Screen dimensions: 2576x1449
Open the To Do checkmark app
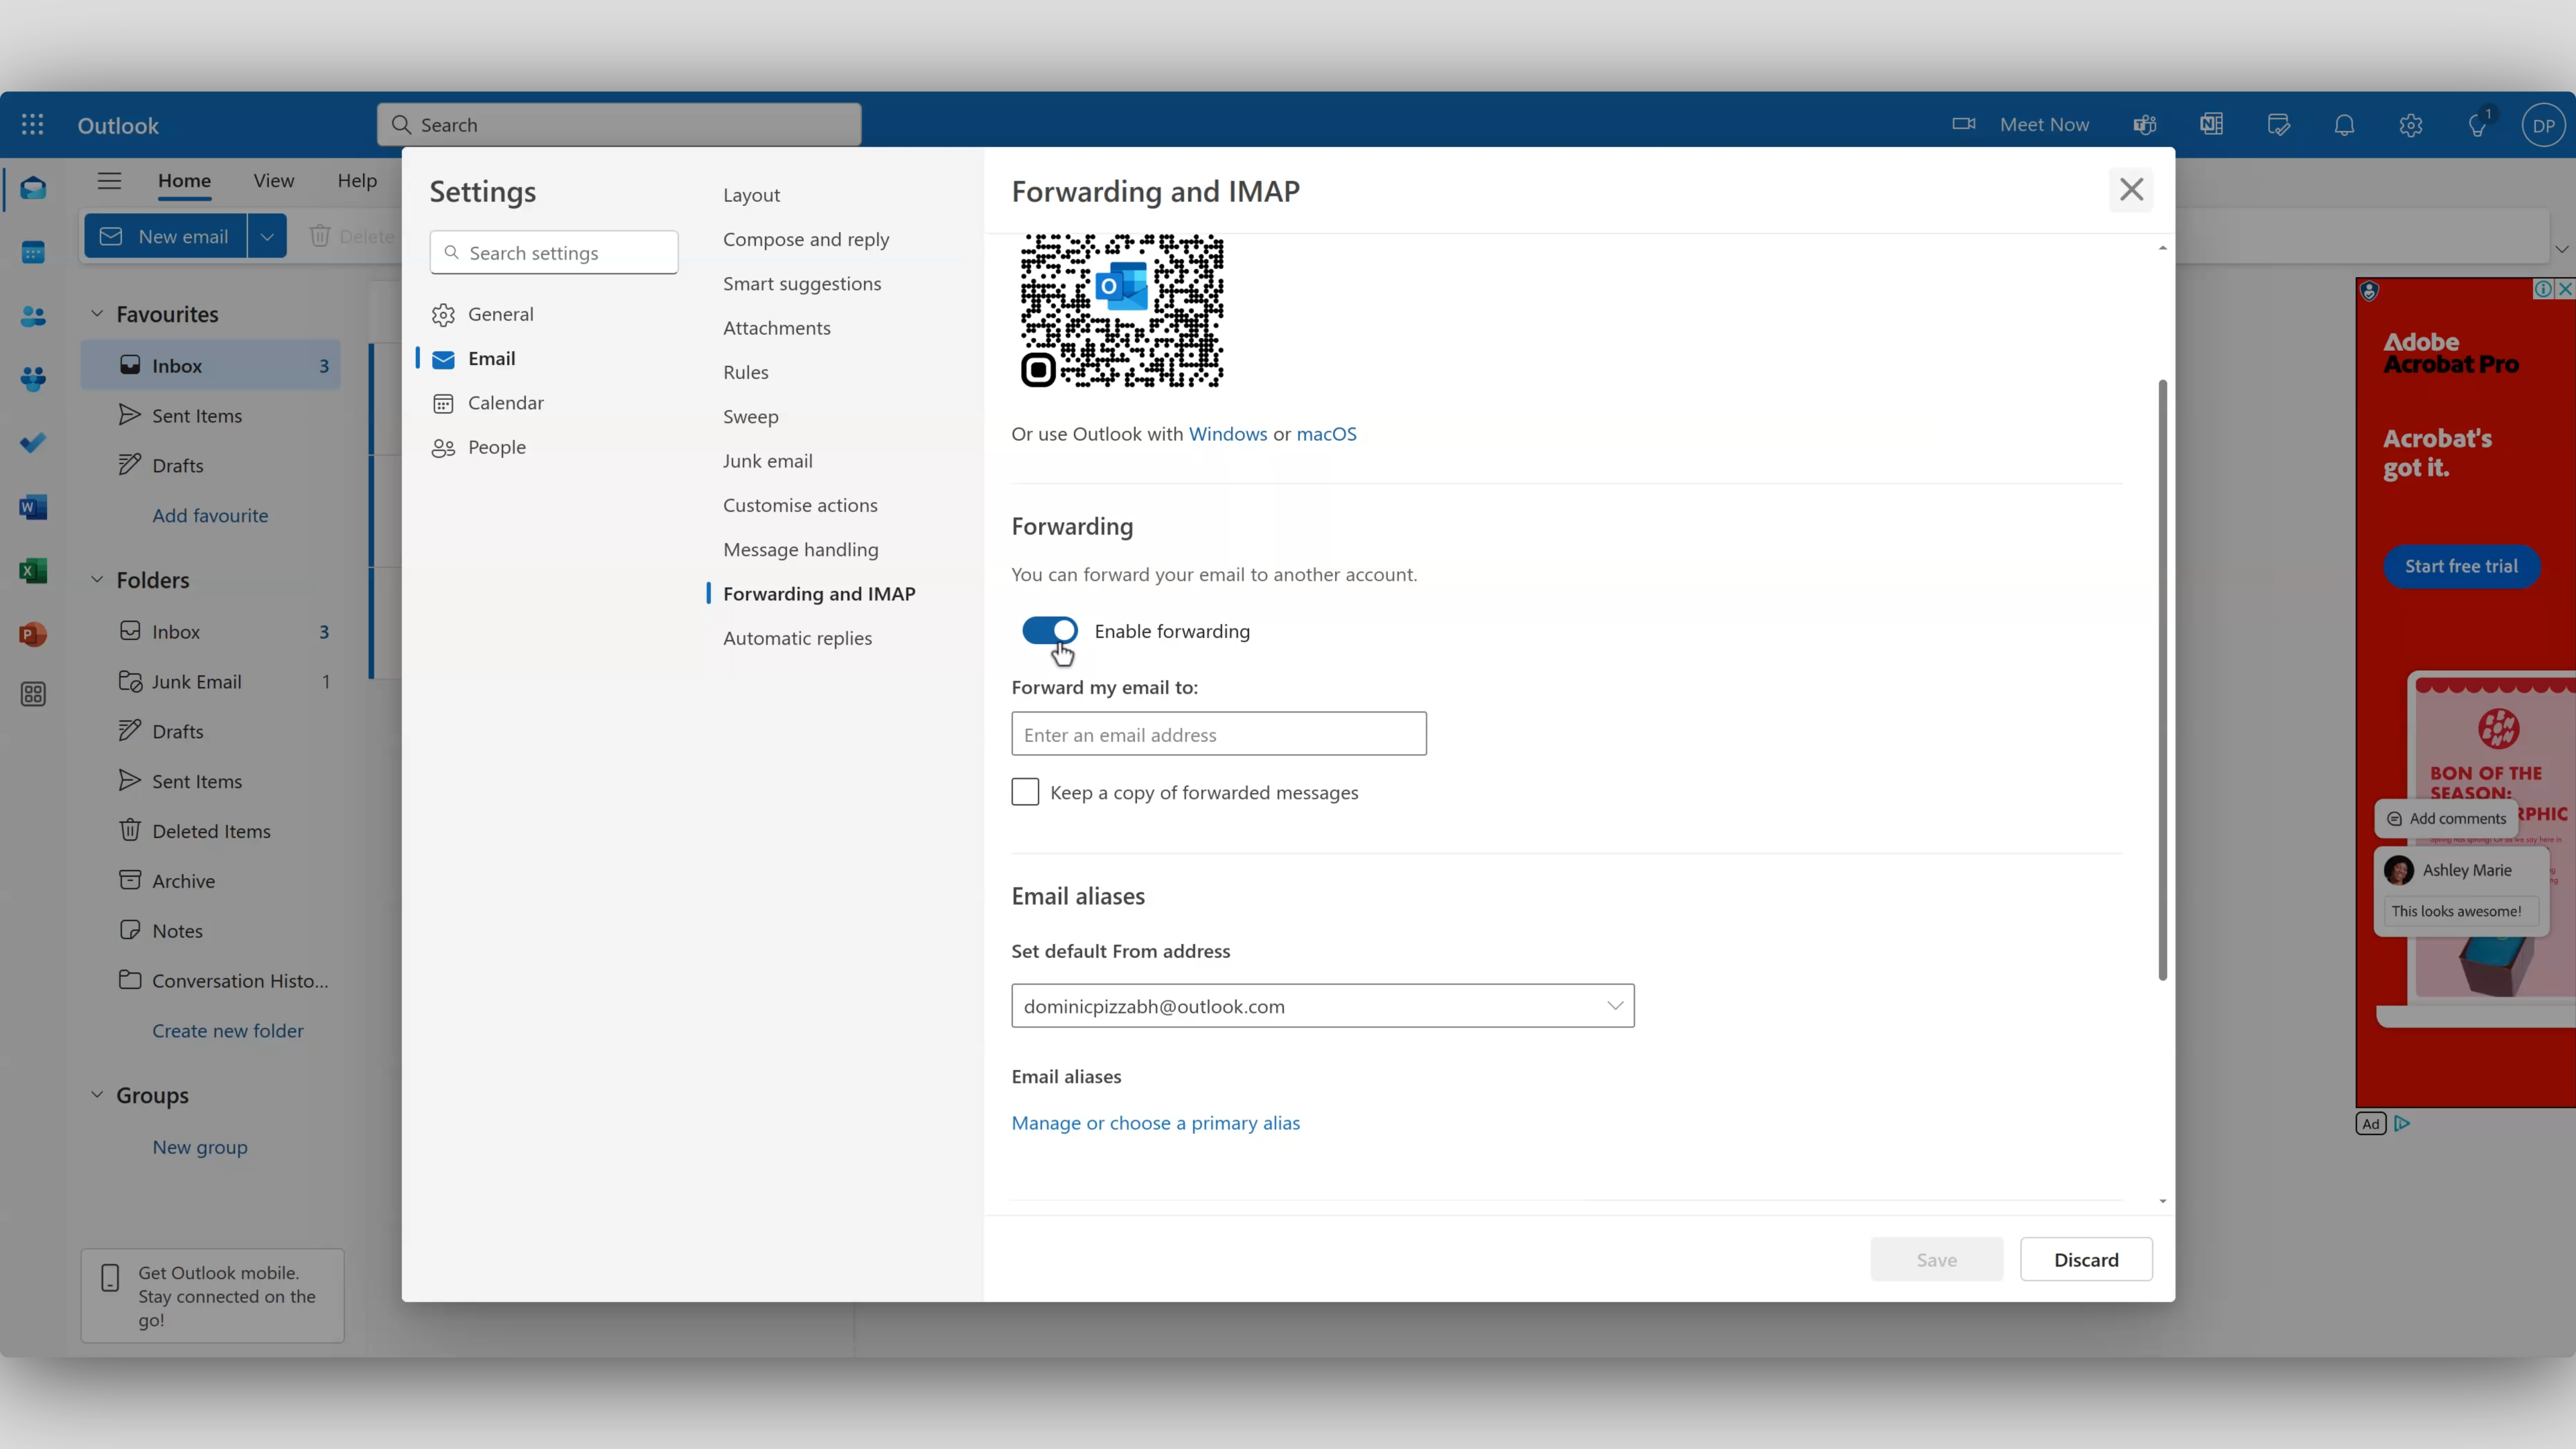click(x=33, y=443)
